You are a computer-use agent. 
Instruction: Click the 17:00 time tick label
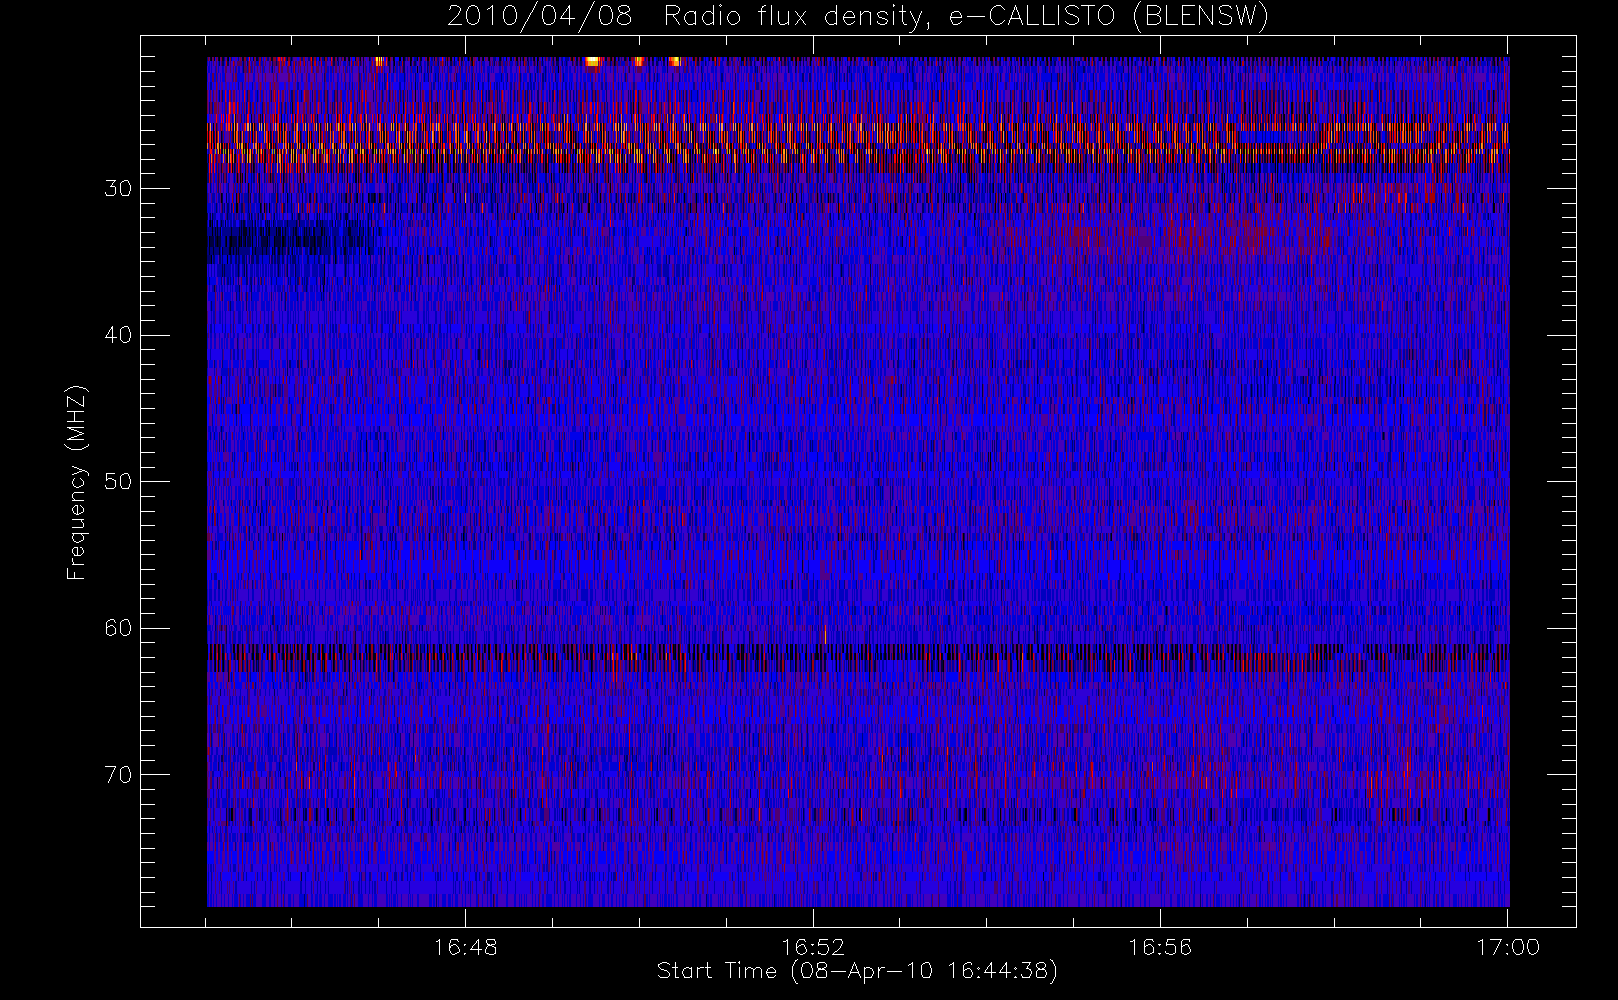pyautogui.click(x=1507, y=947)
